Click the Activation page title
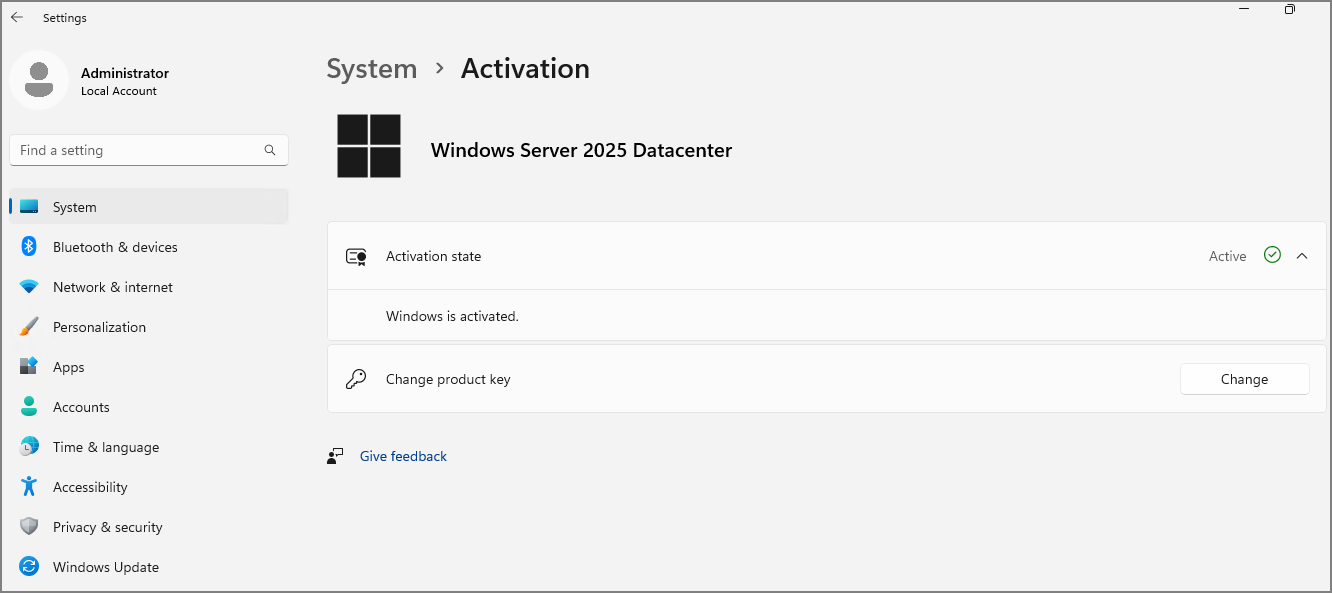1332x593 pixels. (525, 69)
